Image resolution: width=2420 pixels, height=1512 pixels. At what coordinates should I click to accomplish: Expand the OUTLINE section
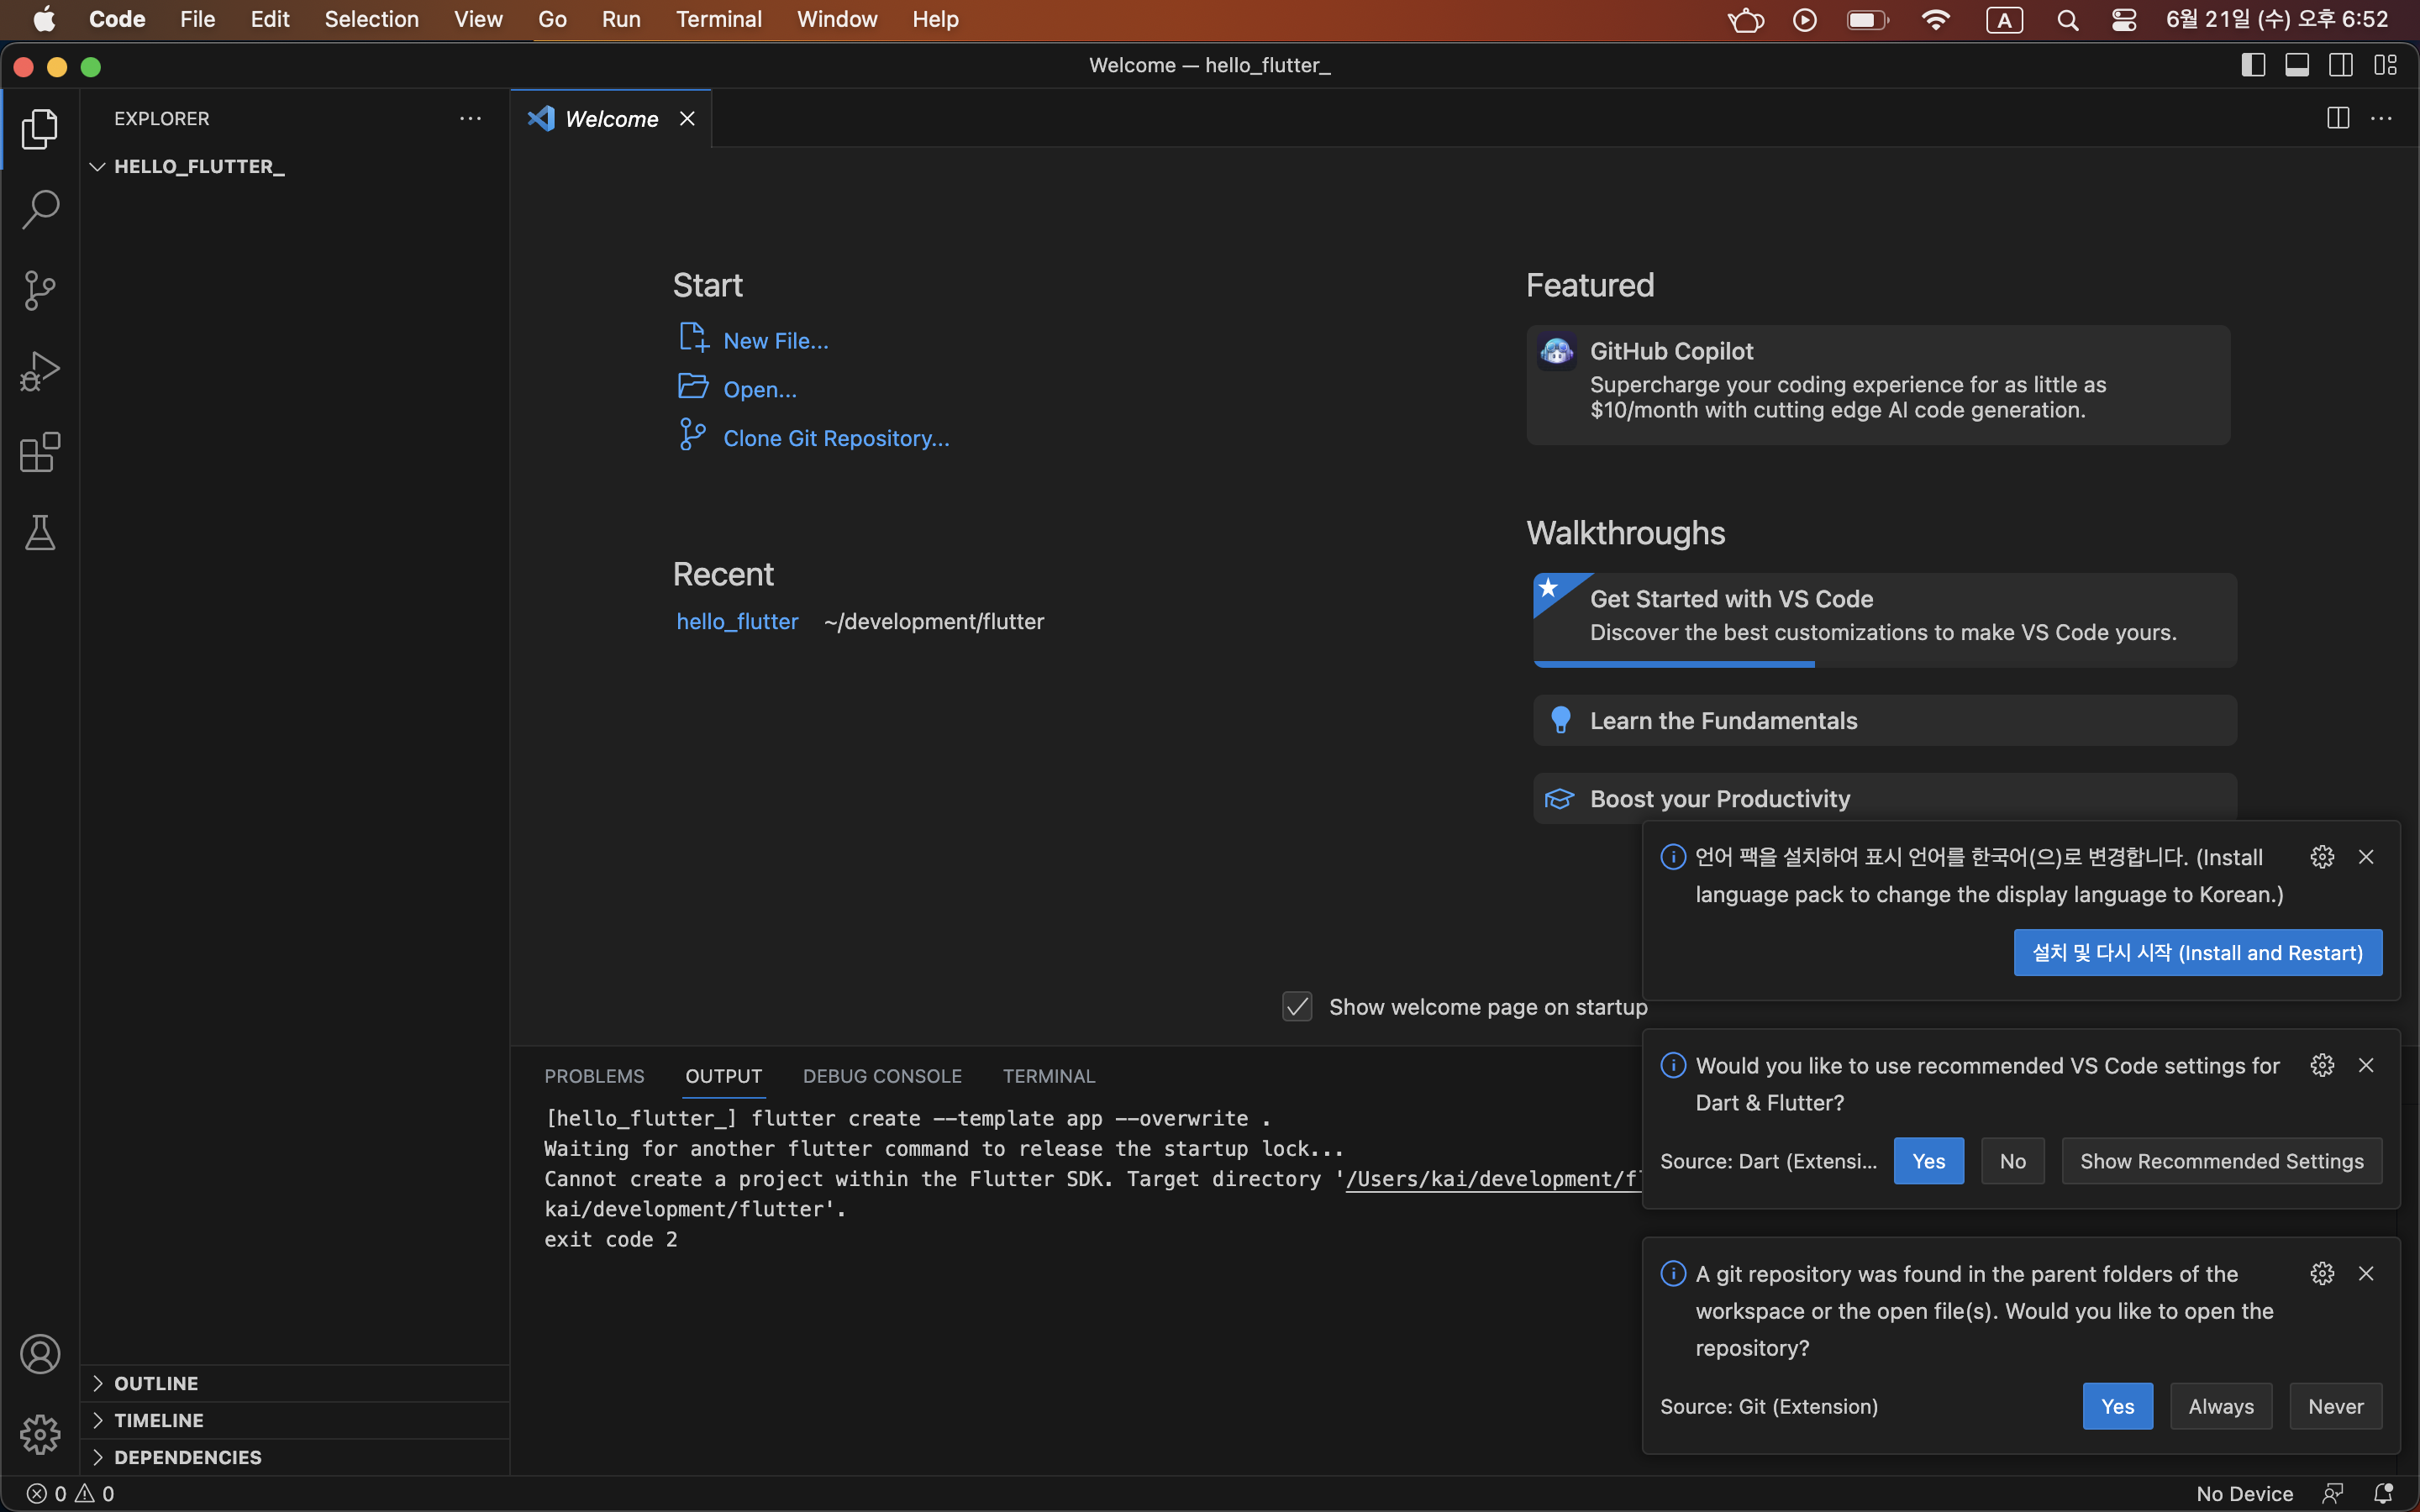(294, 1383)
